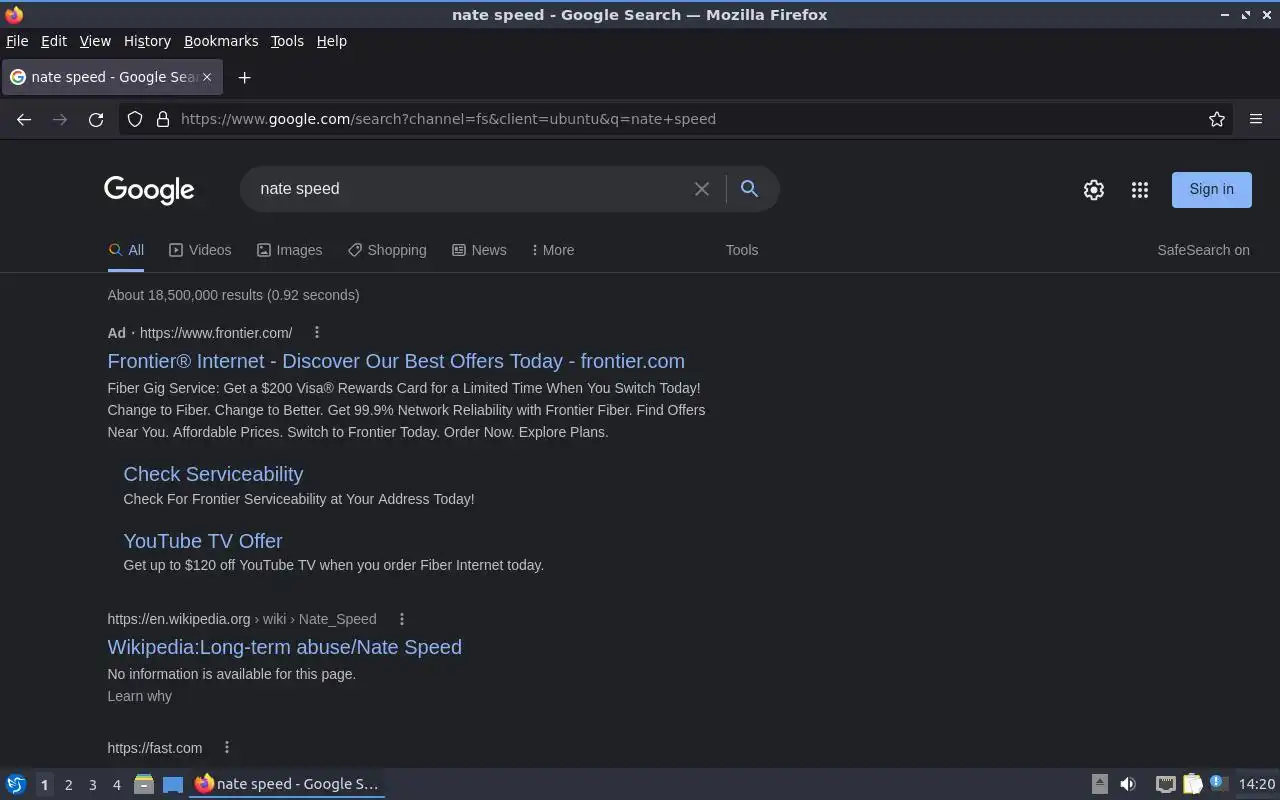Open the Check Serviceability link
Viewport: 1280px width, 800px height.
pos(213,474)
